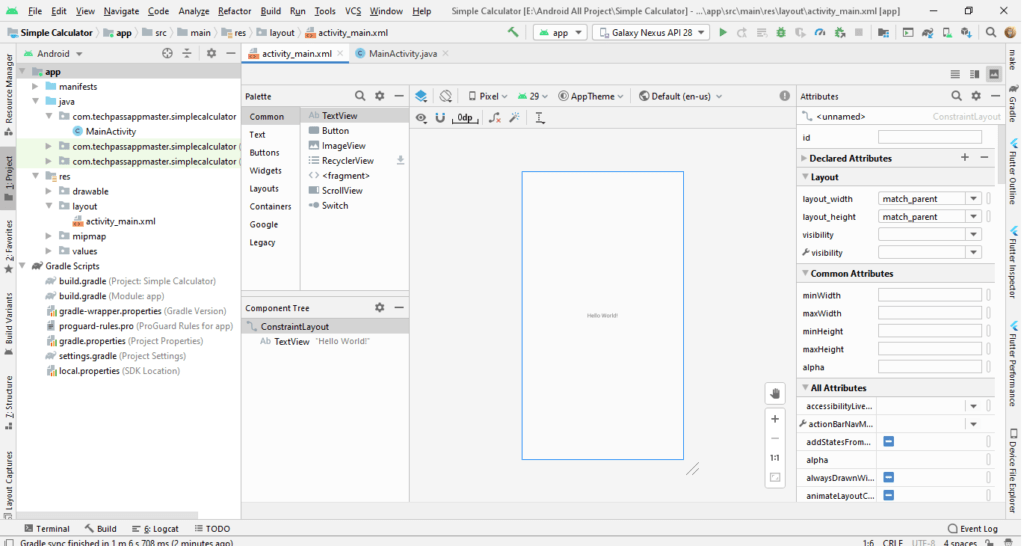Collapse the Declared Attributes section
This screenshot has width=1024, height=546.
804,158
